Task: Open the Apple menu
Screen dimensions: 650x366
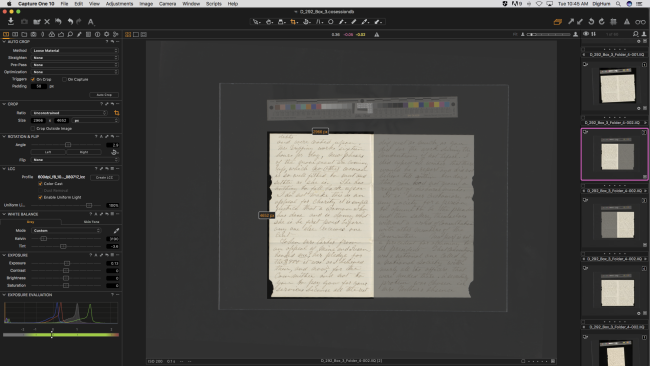Action: pos(9,4)
